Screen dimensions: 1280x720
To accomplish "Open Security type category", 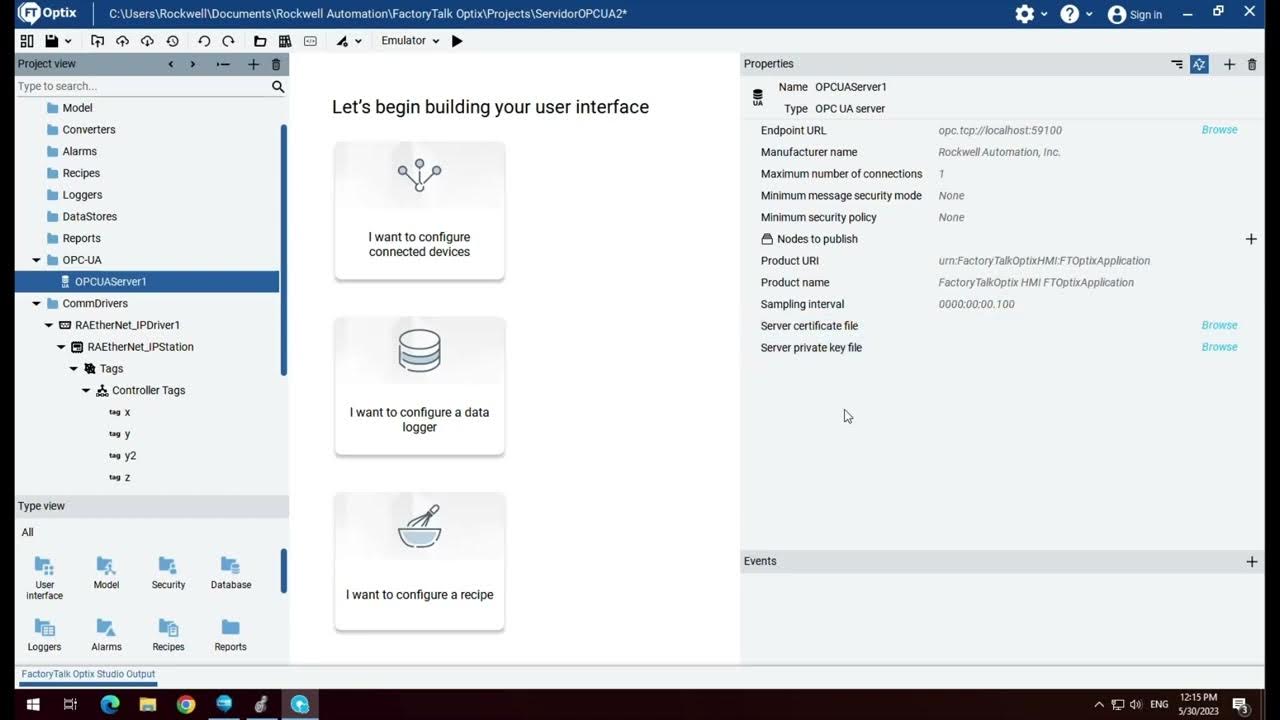I will click(168, 573).
